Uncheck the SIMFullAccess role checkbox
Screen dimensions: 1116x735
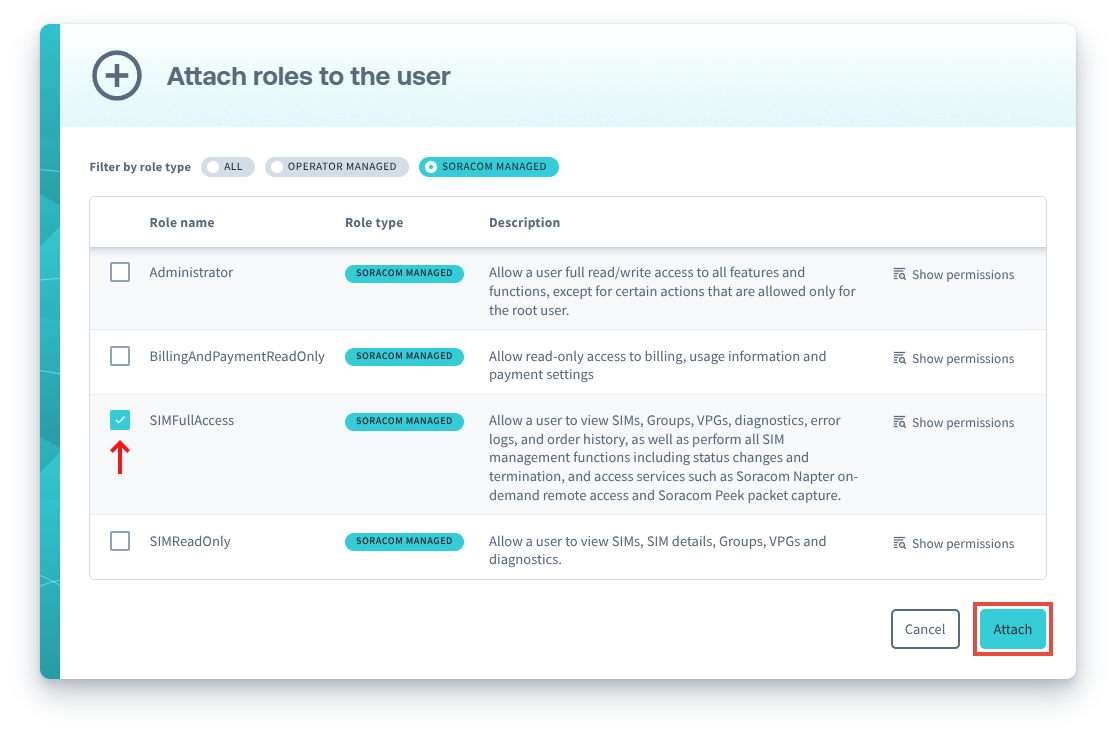click(120, 420)
